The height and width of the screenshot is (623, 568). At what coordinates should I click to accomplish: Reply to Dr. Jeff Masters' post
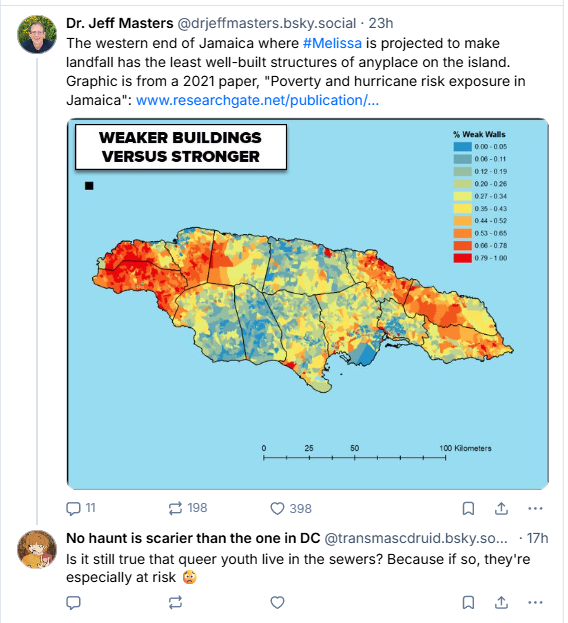coord(81,508)
